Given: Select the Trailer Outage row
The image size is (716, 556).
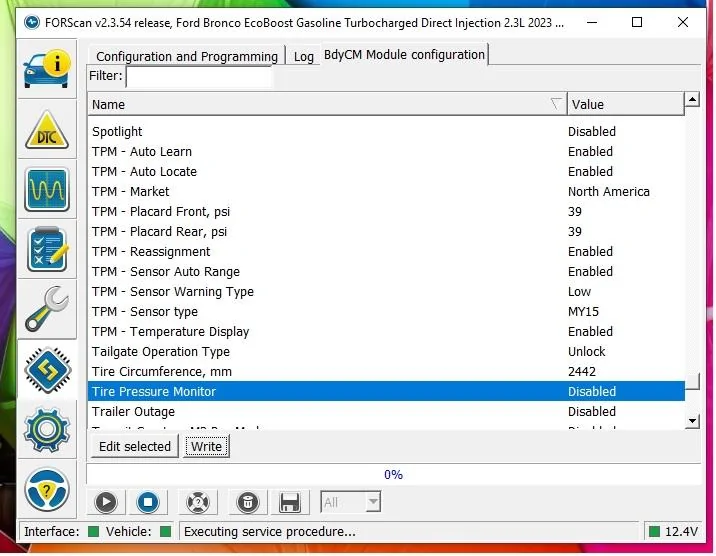Looking at the screenshot, I should click(x=386, y=411).
